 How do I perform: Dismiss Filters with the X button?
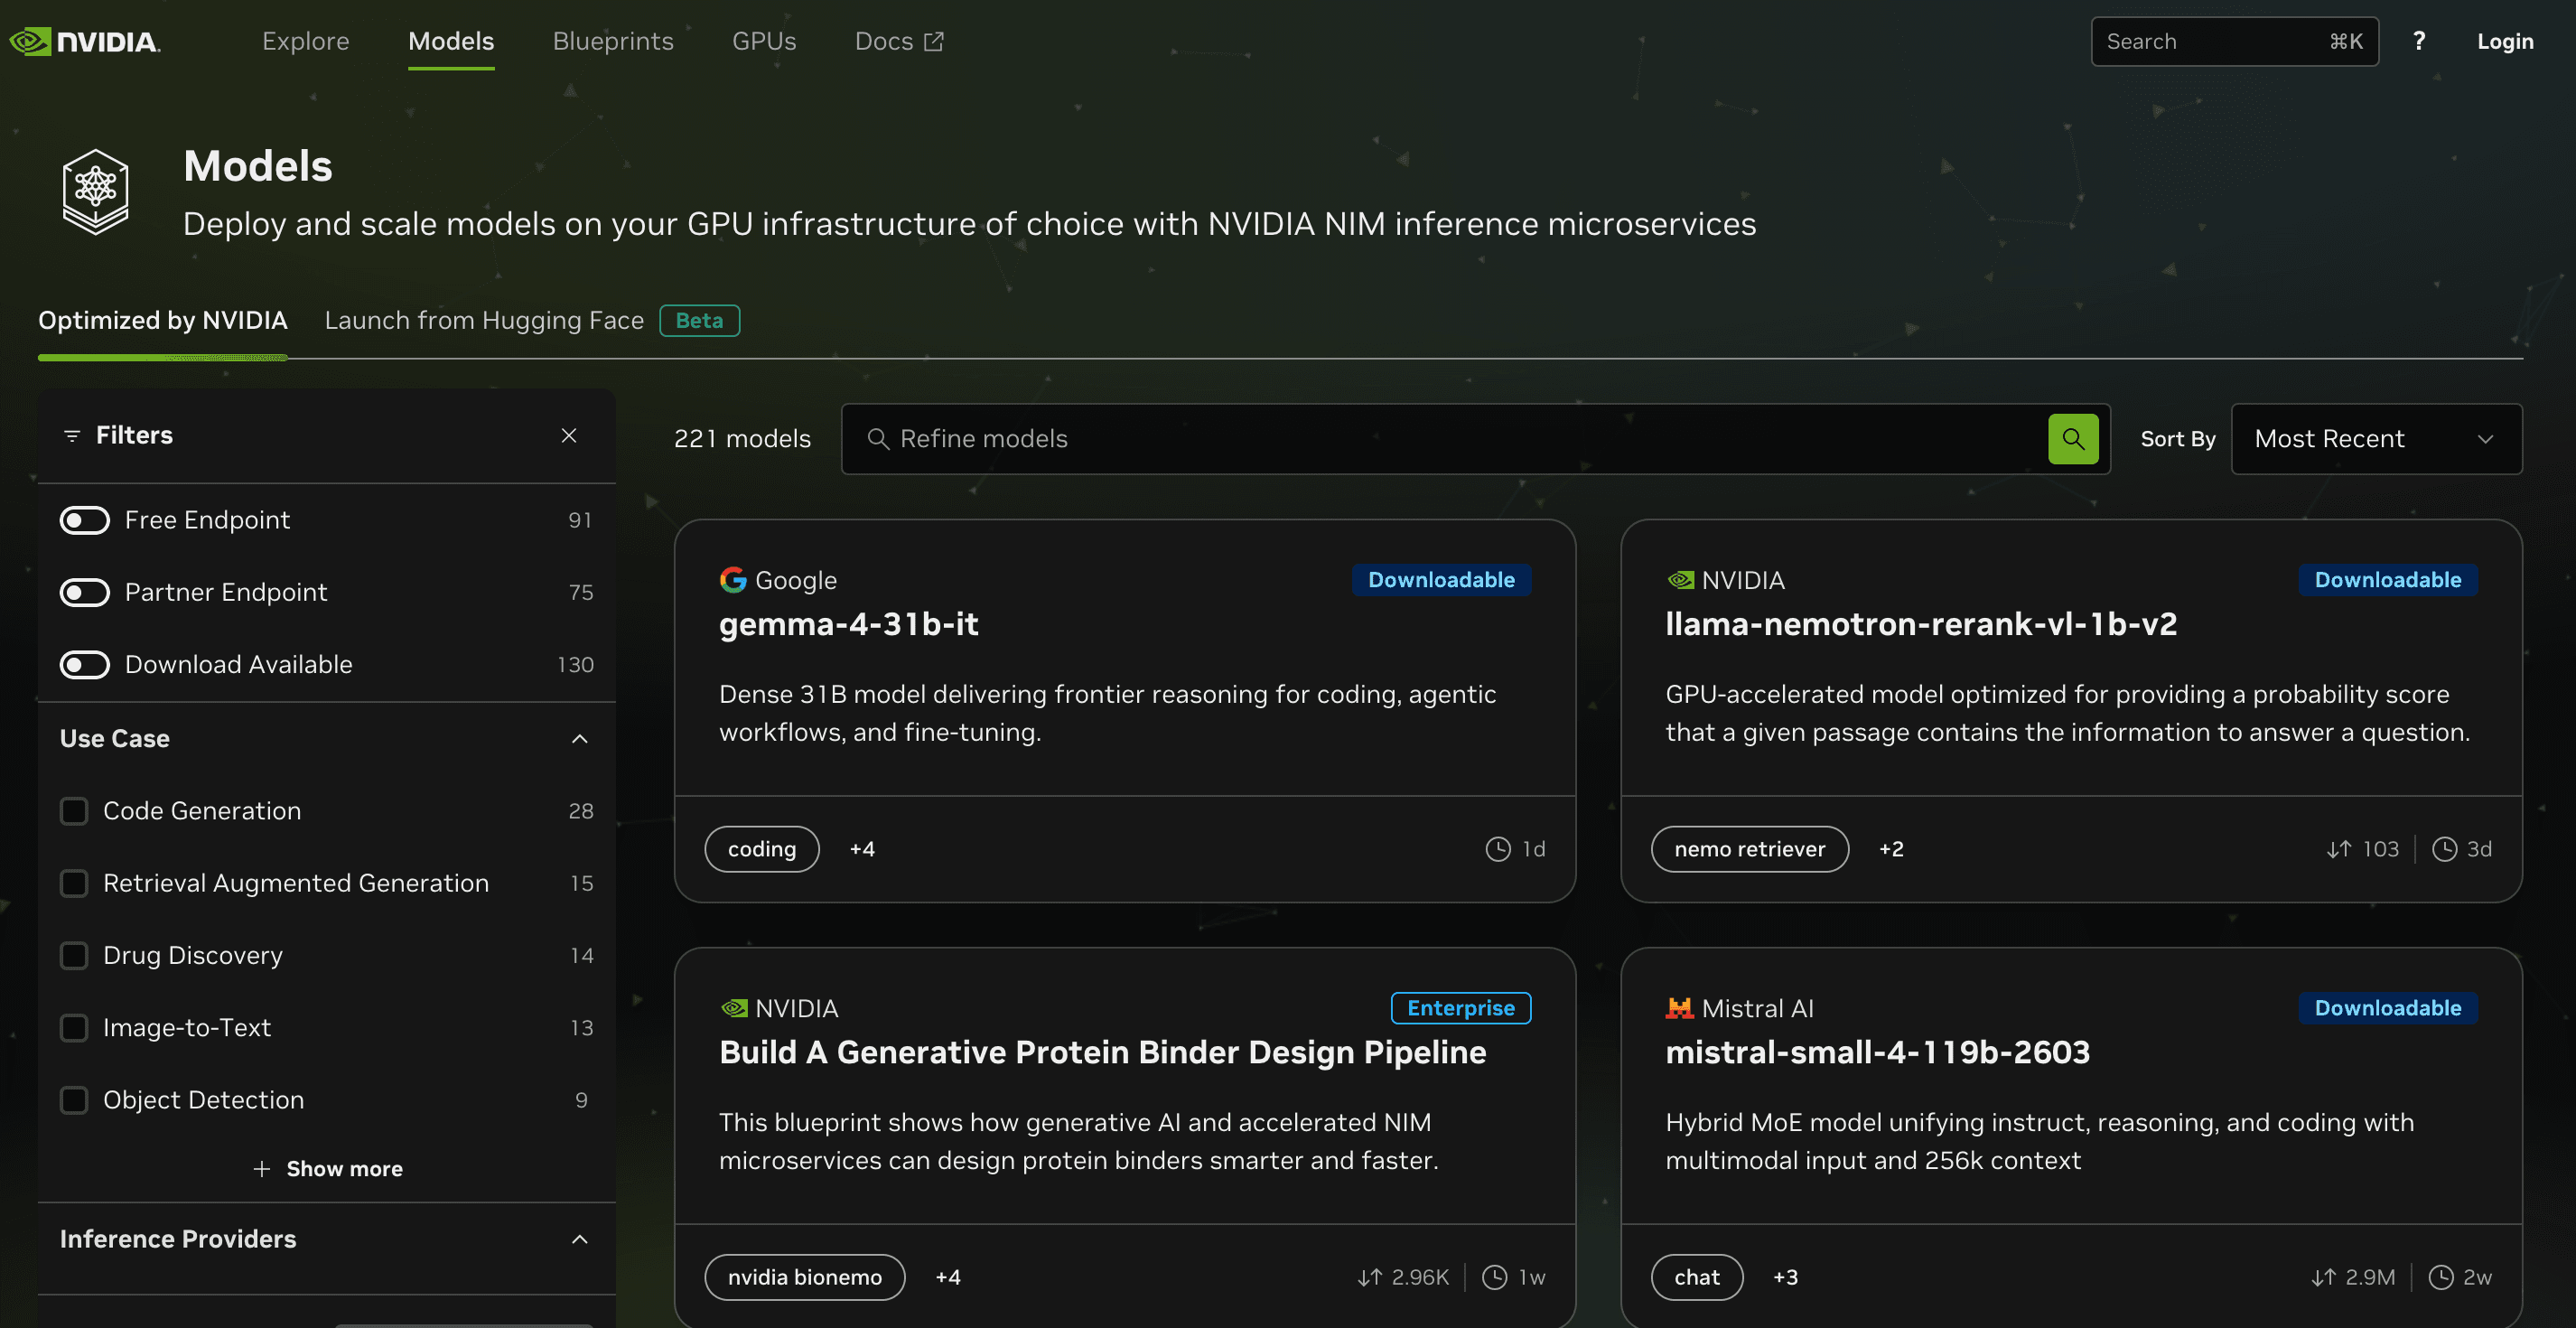click(569, 435)
